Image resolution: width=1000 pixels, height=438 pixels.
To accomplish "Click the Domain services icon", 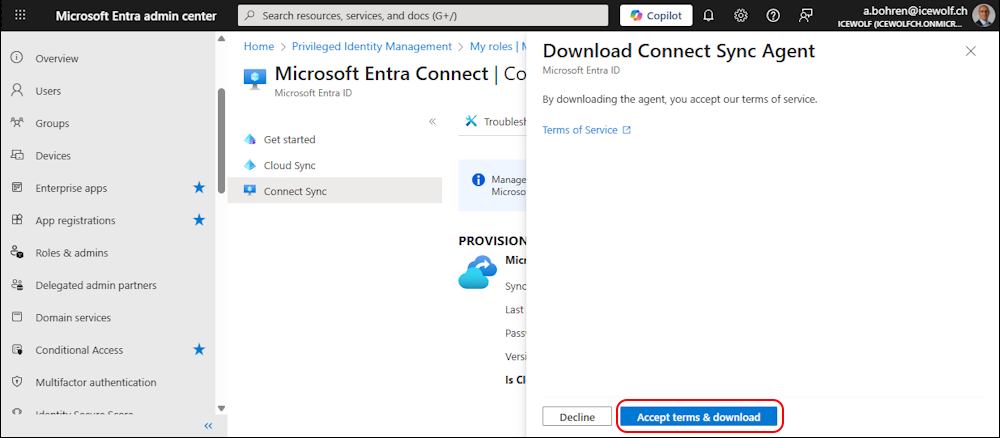I will pyautogui.click(x=17, y=317).
